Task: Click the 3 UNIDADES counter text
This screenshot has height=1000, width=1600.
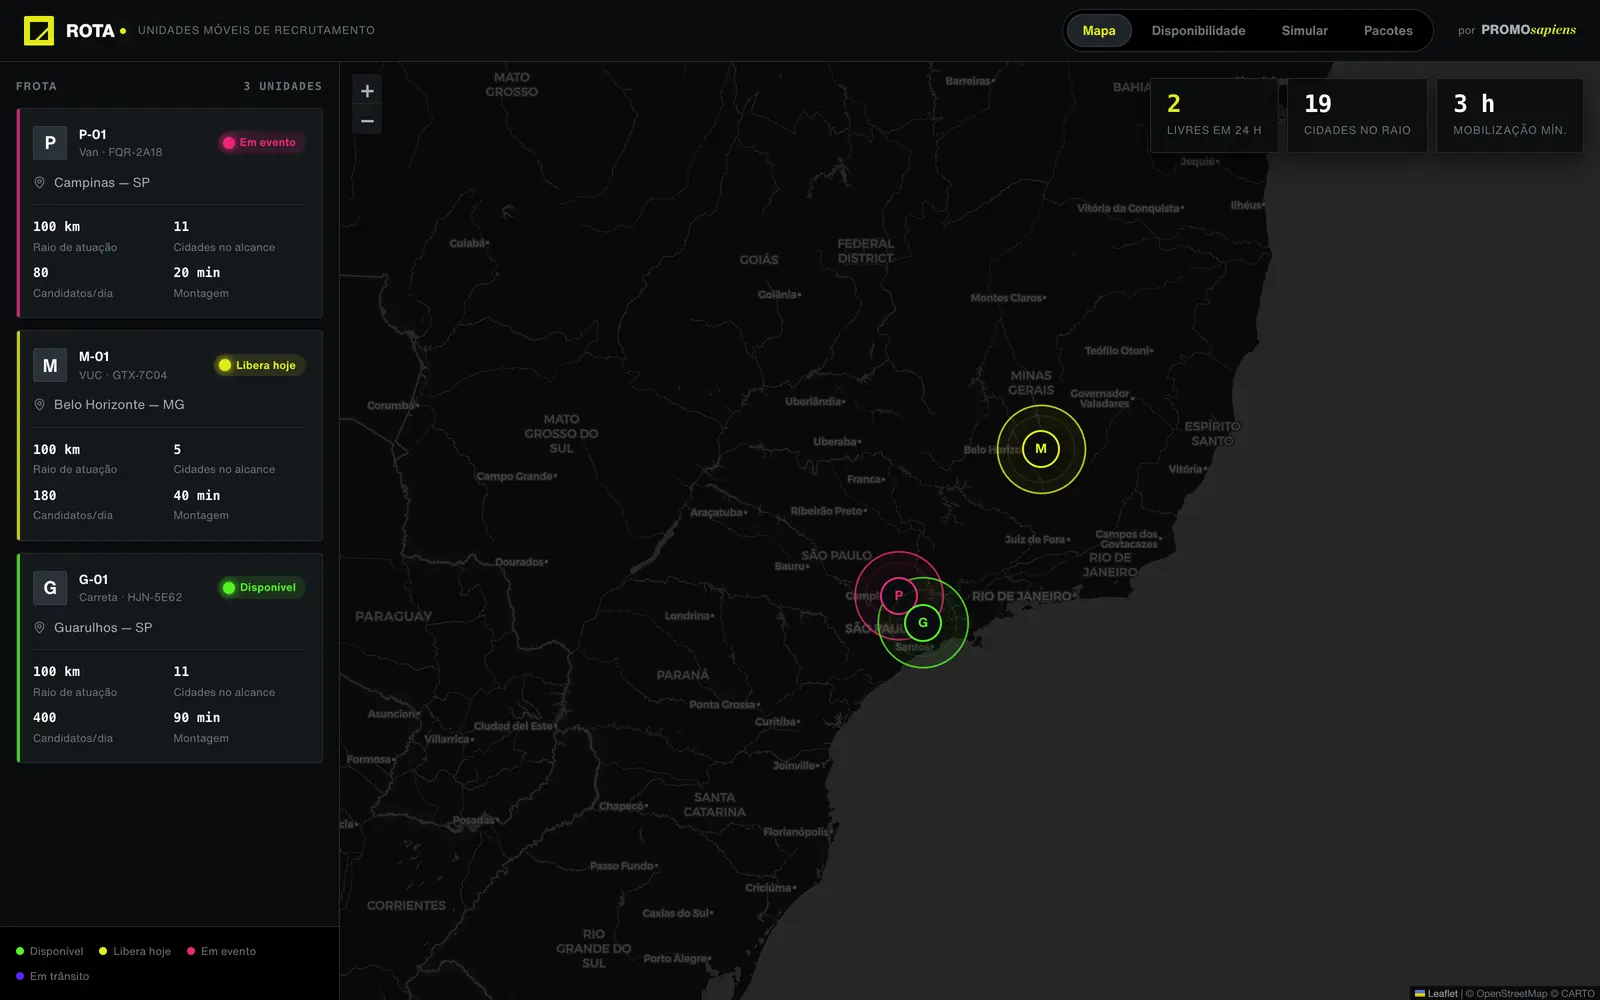Action: coord(283,87)
